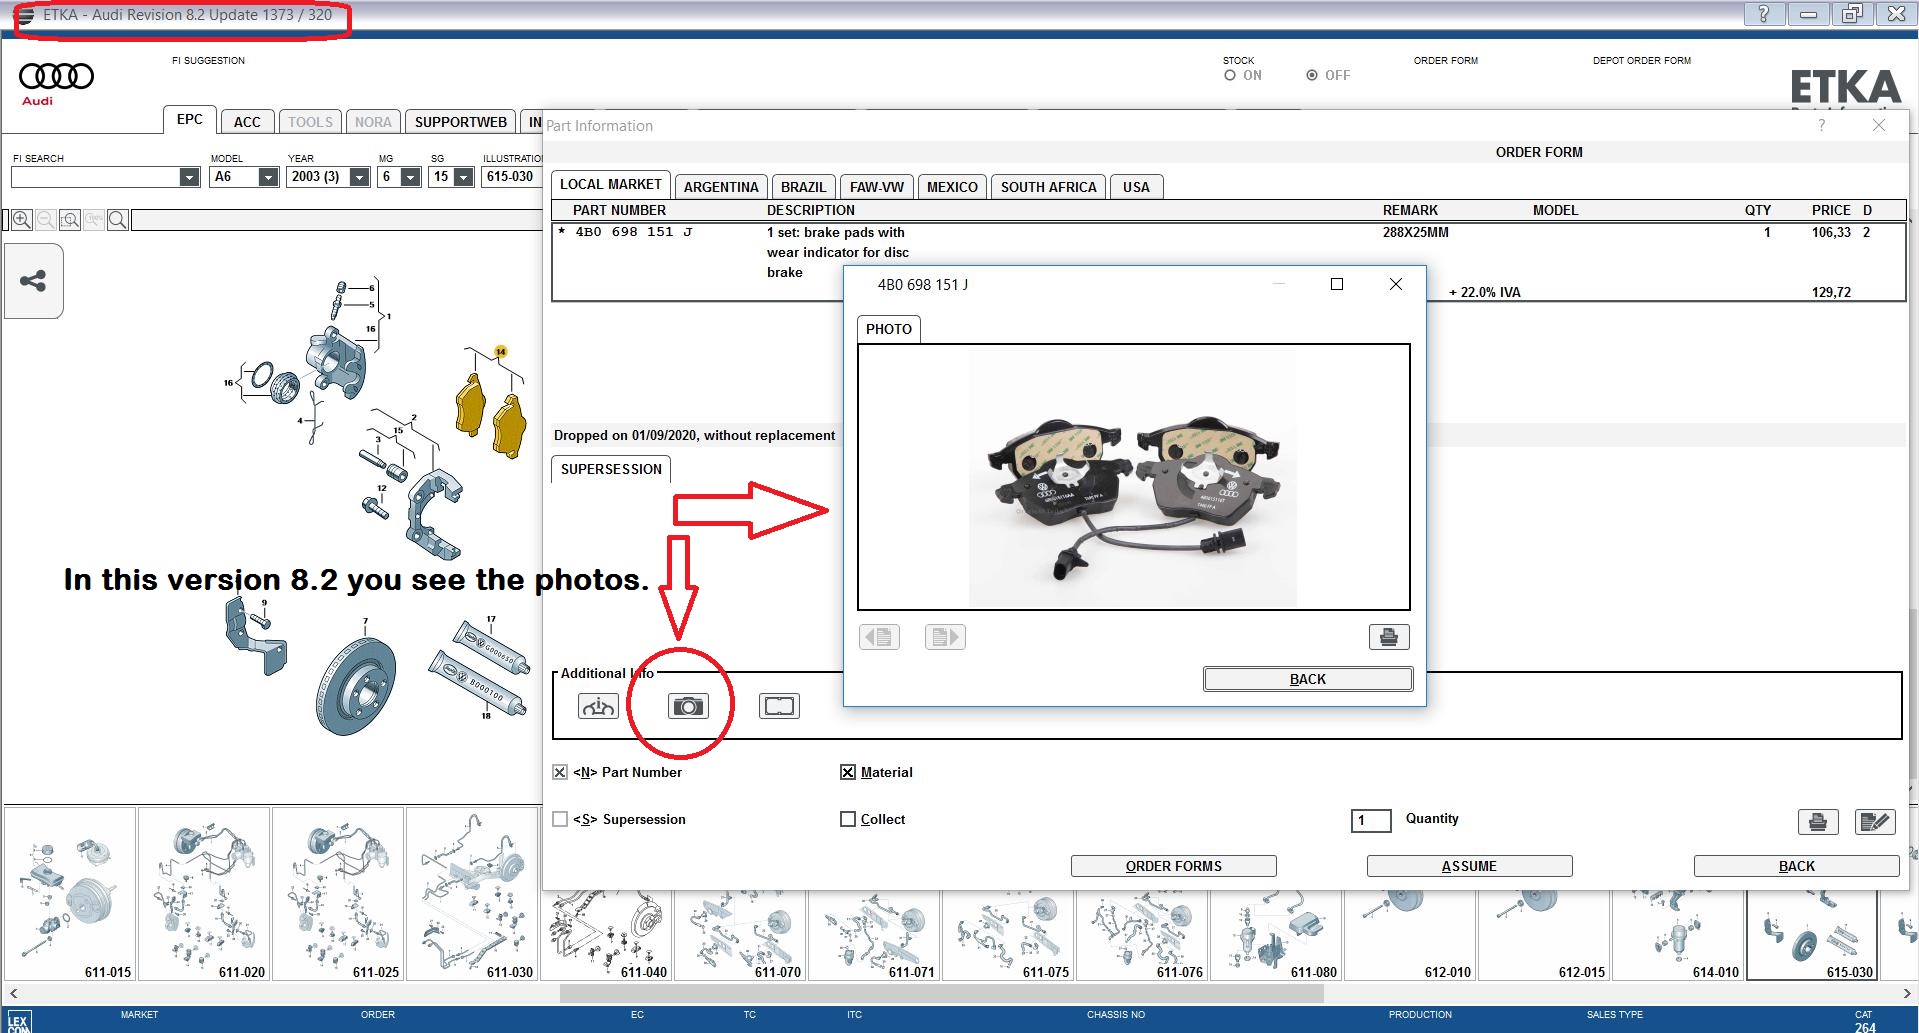Open photo via camera icon in Additional Info
This screenshot has width=1919, height=1033.
point(688,706)
